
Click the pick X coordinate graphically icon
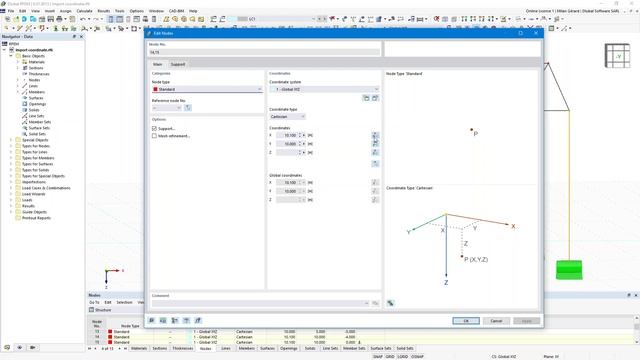coord(375,135)
